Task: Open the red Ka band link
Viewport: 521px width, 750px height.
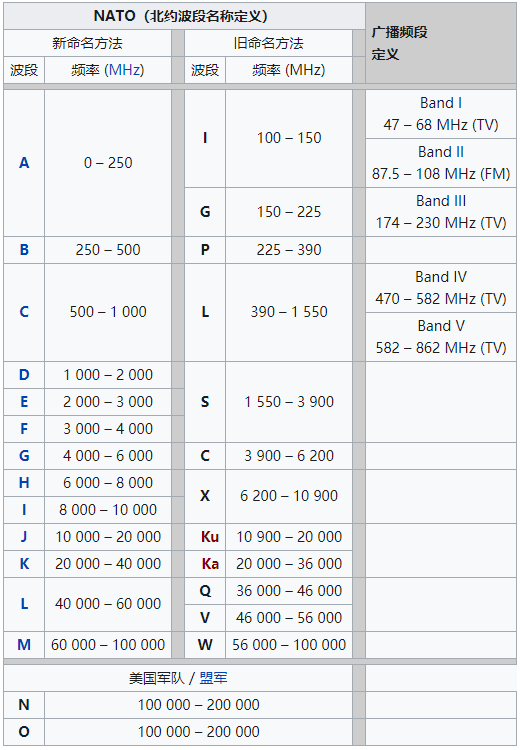Action: [210, 564]
